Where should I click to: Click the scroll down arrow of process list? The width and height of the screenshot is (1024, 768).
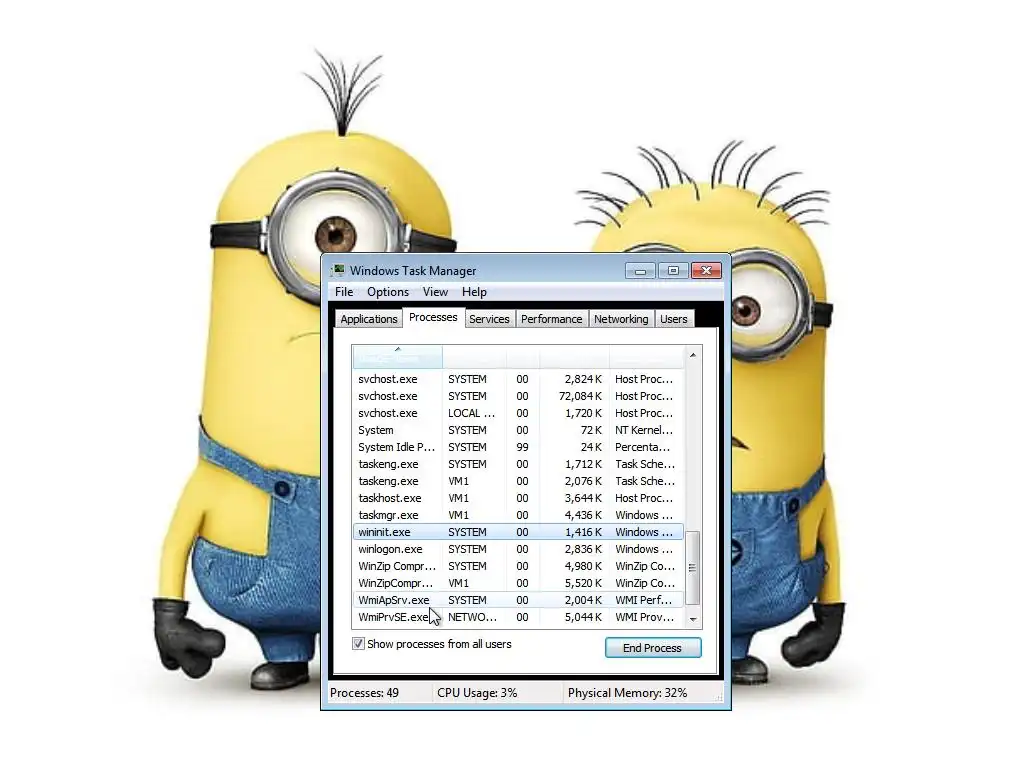coord(693,619)
